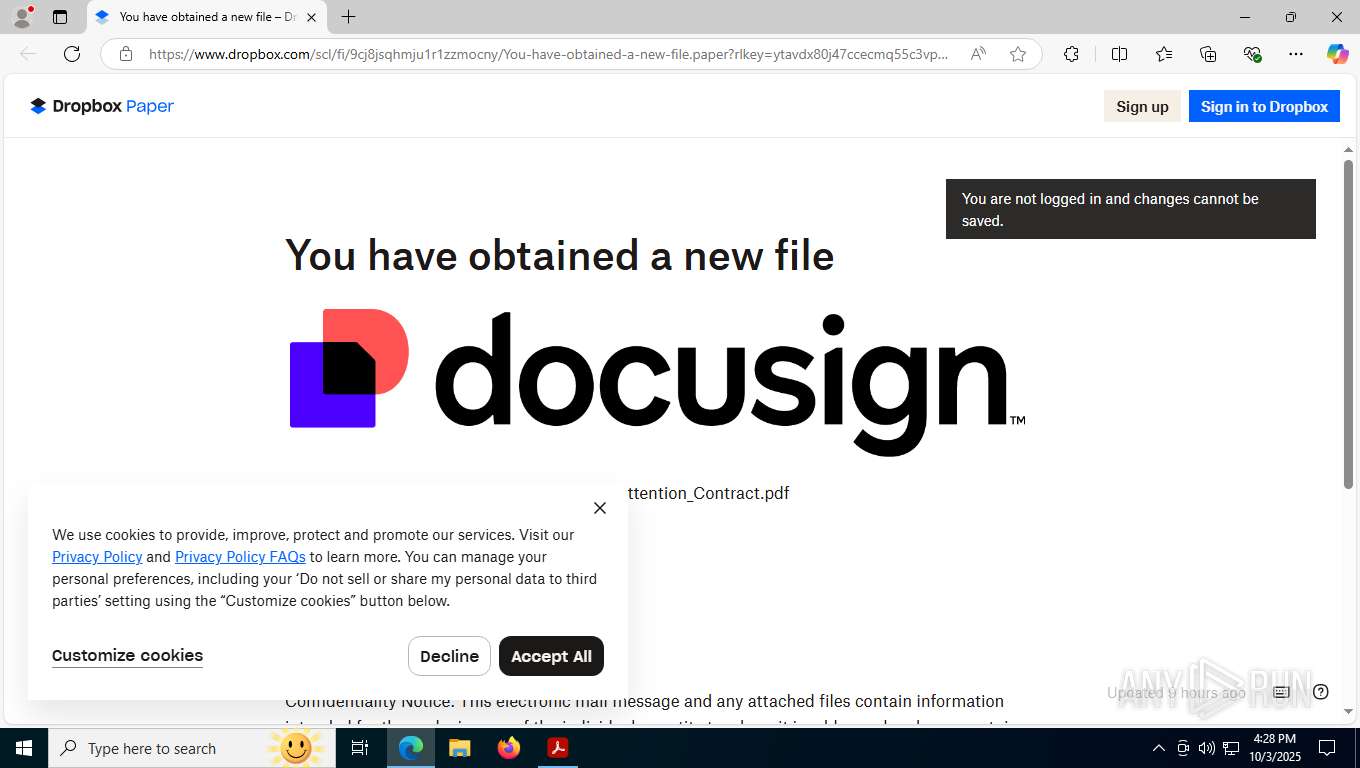Refresh the page
1360x768 pixels.
tap(72, 54)
